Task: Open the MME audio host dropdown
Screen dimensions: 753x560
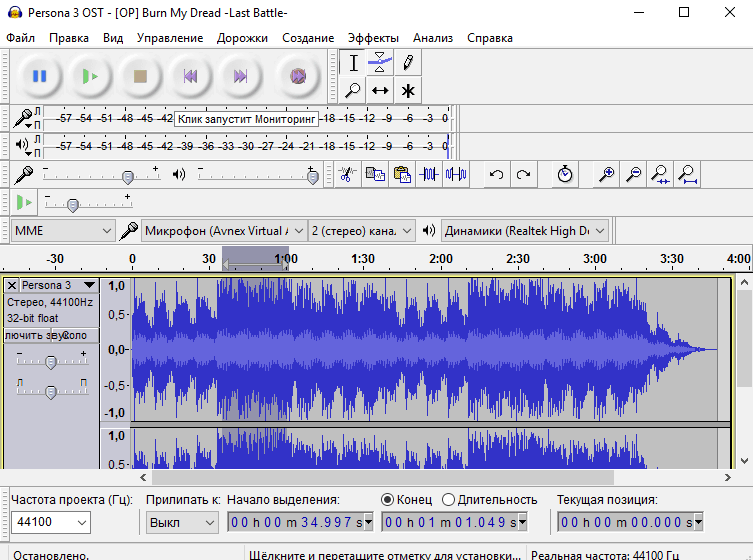Action: pyautogui.click(x=63, y=231)
